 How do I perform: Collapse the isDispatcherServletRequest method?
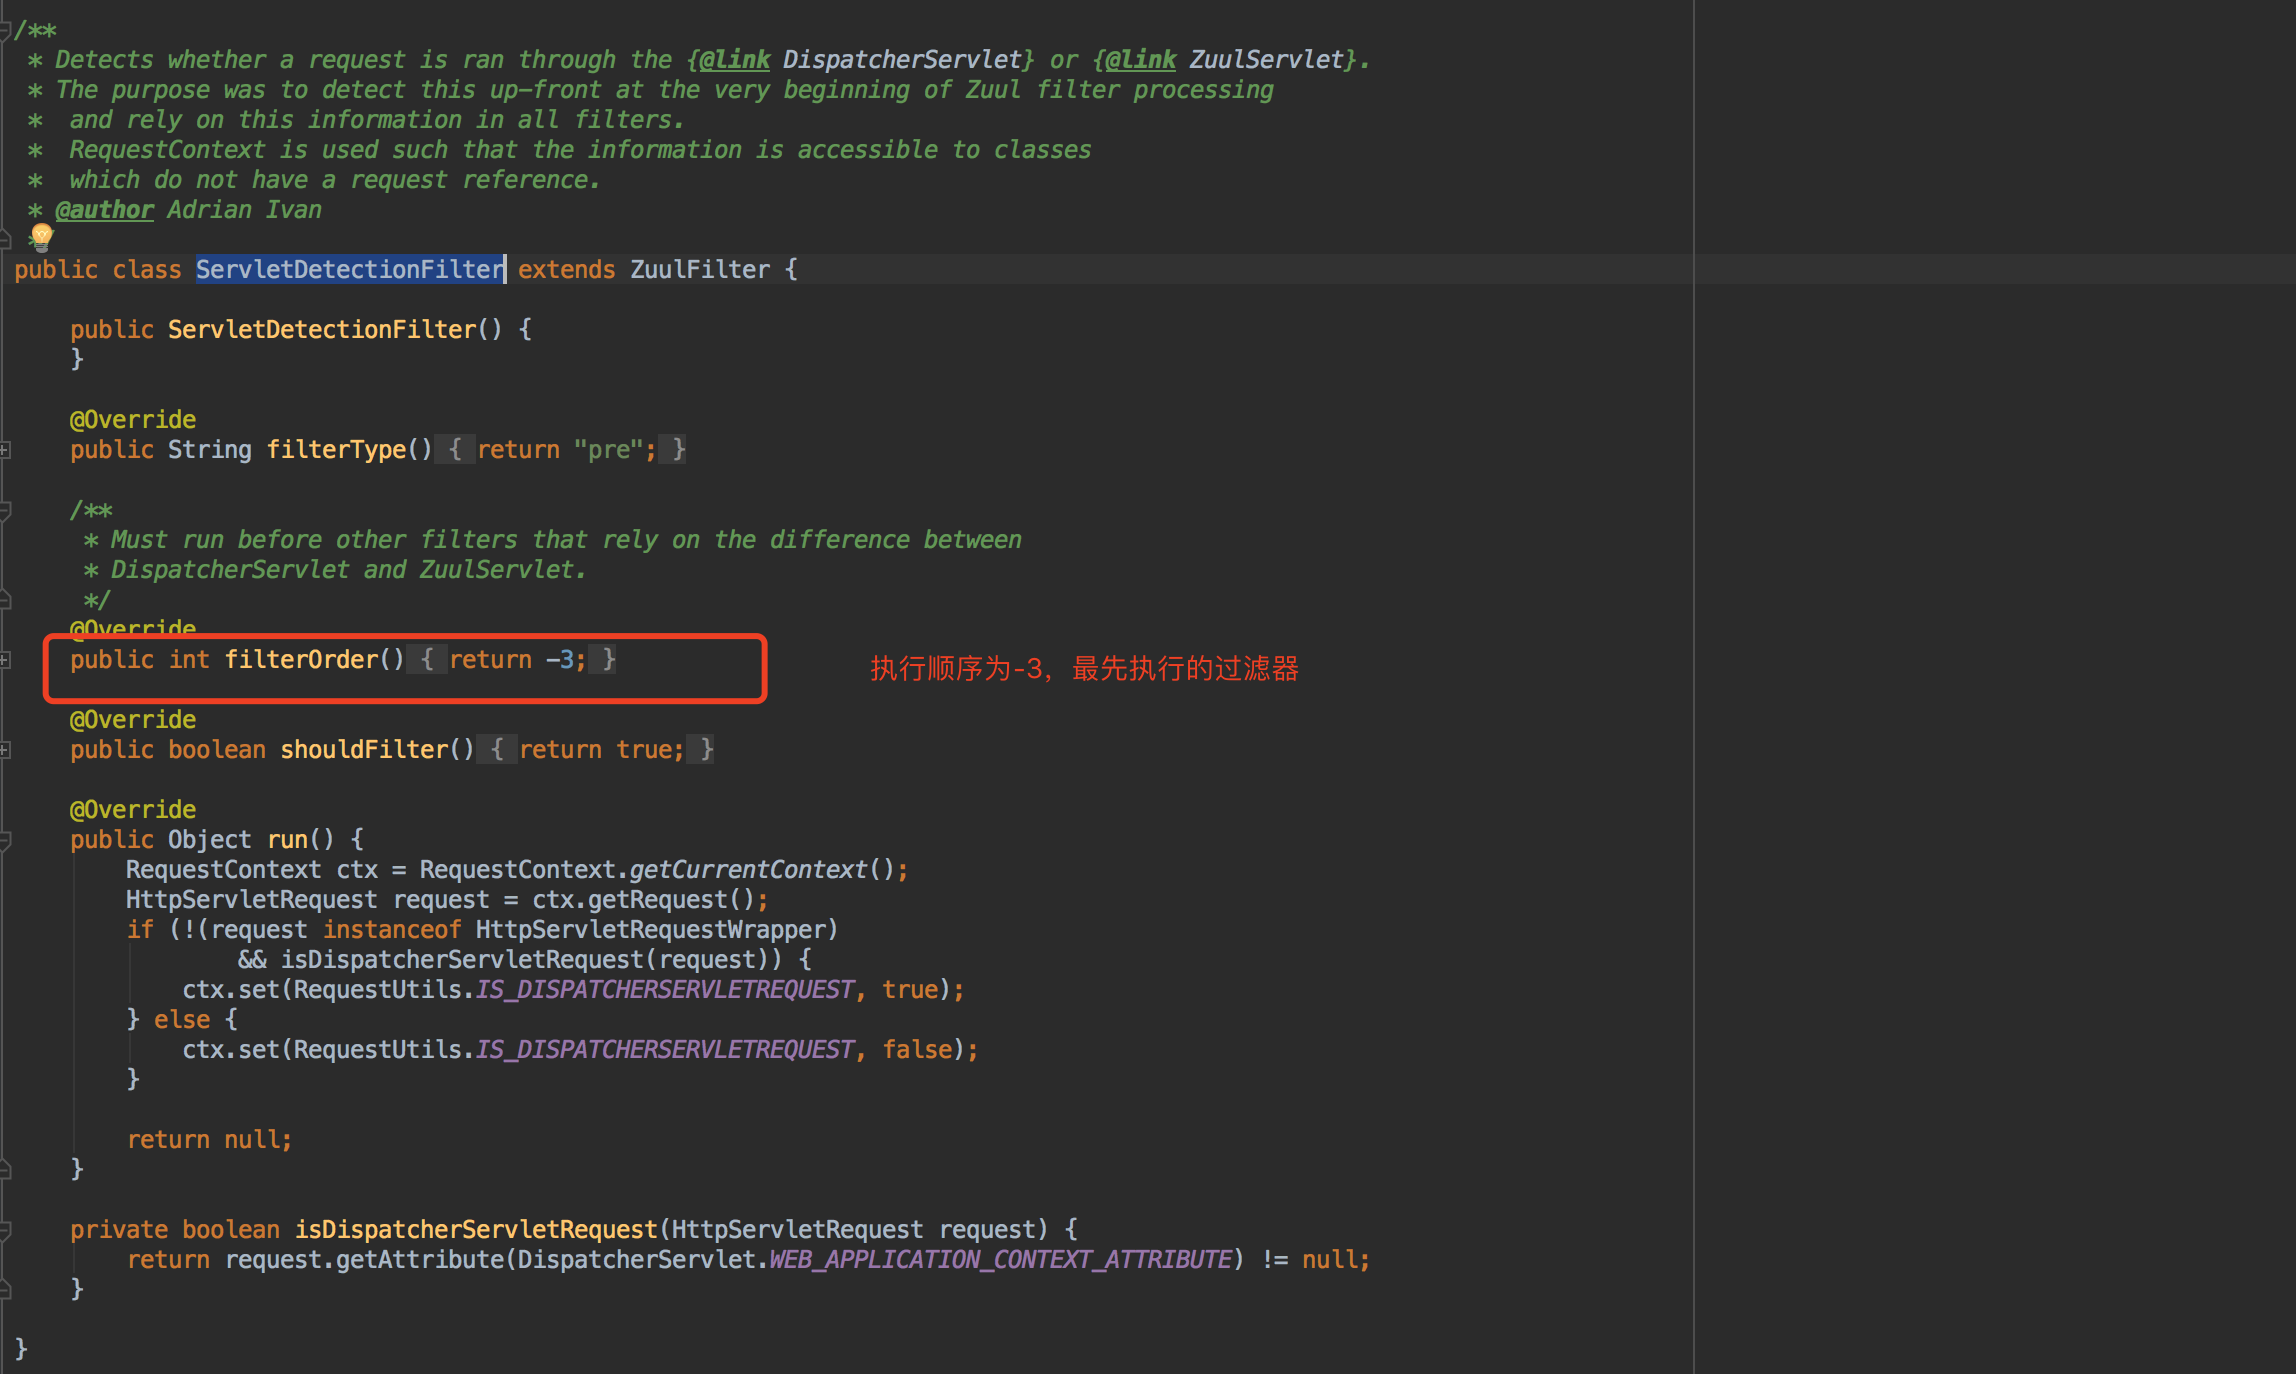coord(5,1230)
